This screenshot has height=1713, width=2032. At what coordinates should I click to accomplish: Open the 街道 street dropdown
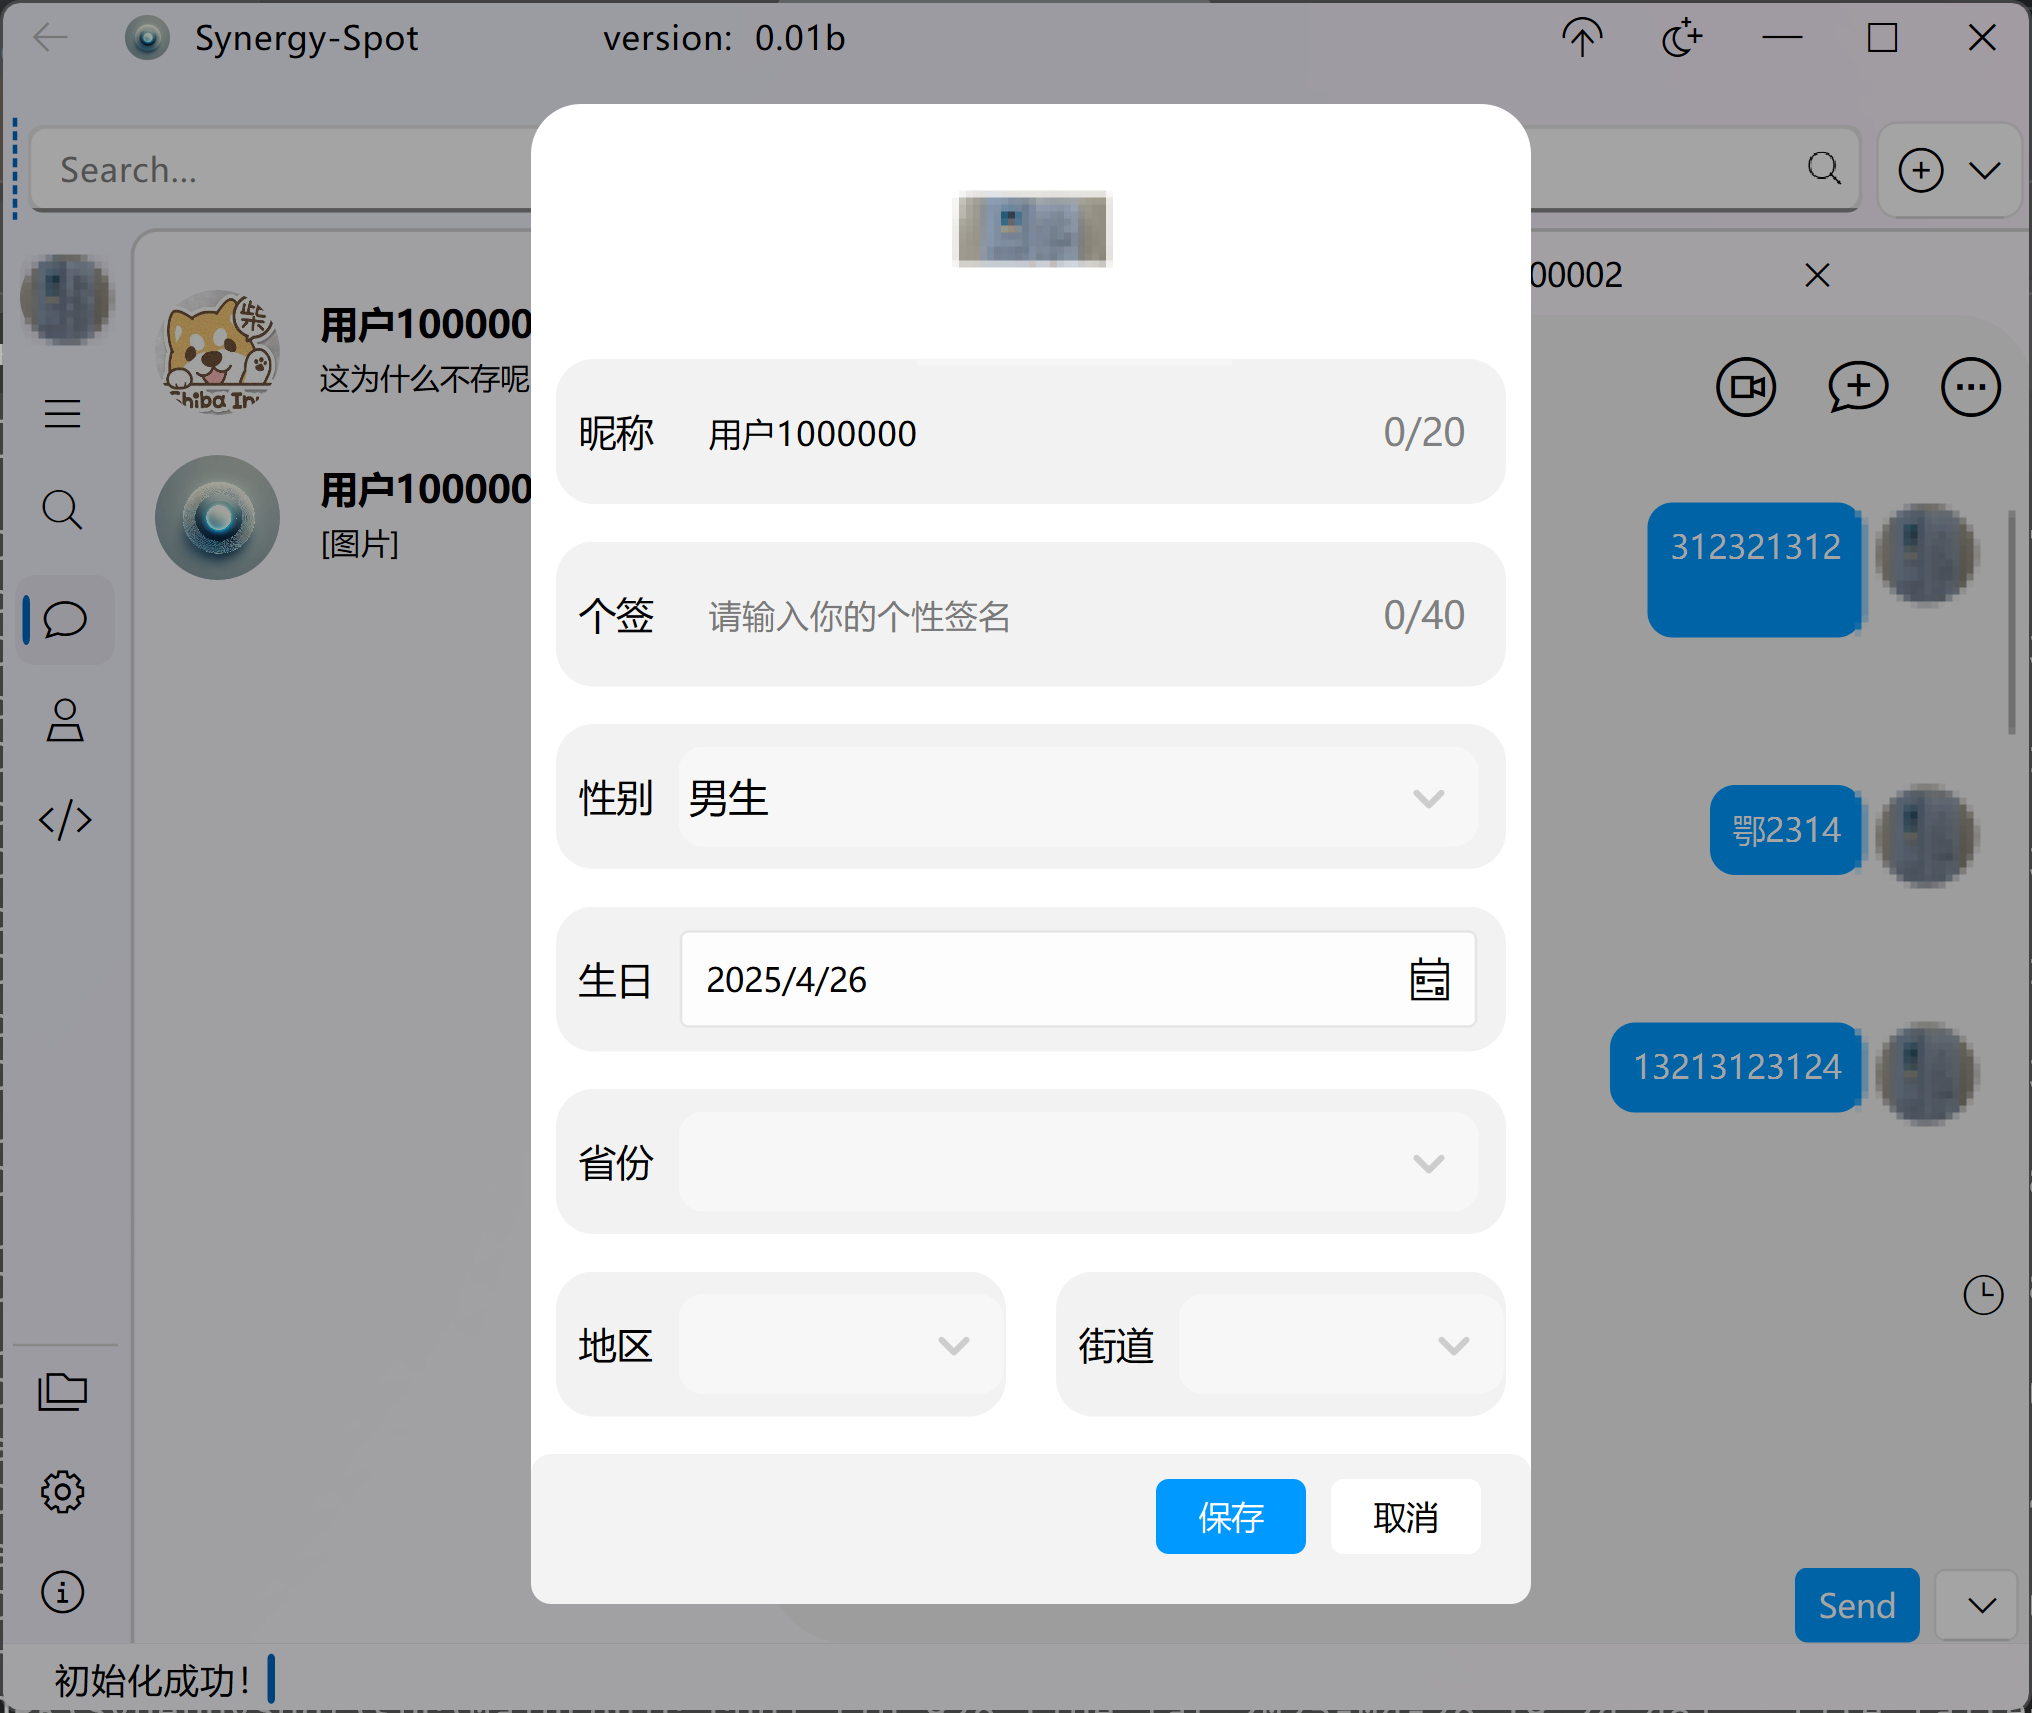pyautogui.click(x=1453, y=1344)
